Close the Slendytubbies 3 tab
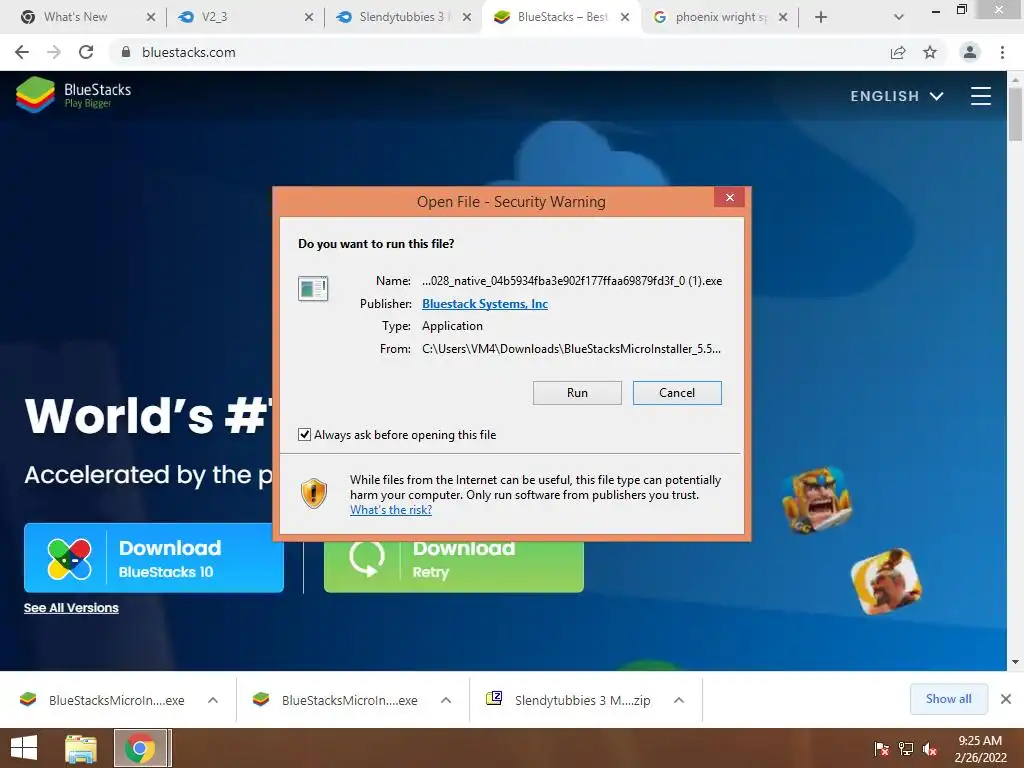 pyautogui.click(x=467, y=17)
